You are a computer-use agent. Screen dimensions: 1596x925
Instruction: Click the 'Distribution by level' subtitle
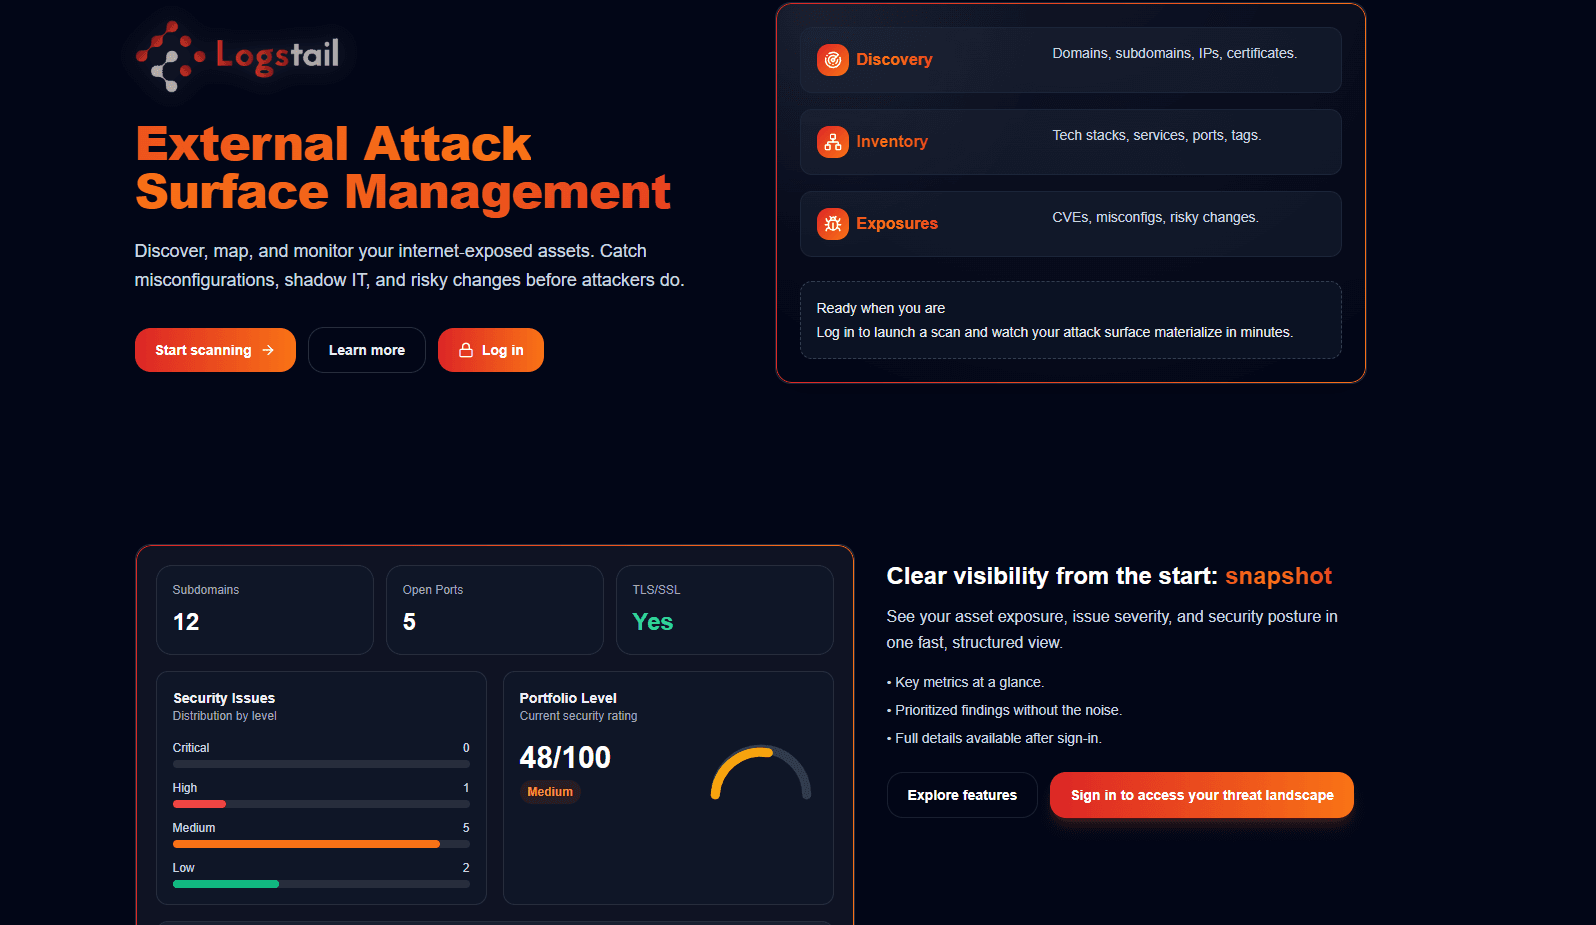pyautogui.click(x=225, y=716)
